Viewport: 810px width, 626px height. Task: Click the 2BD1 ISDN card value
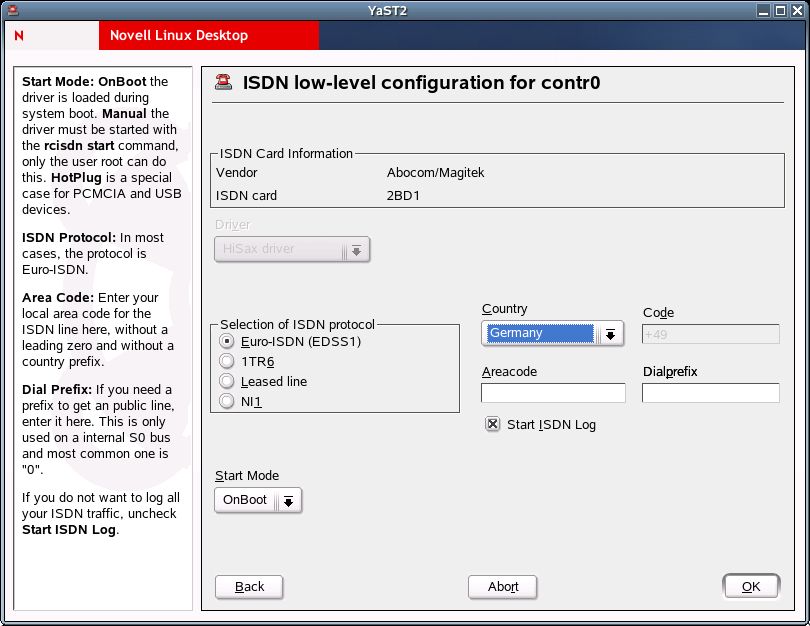403,196
